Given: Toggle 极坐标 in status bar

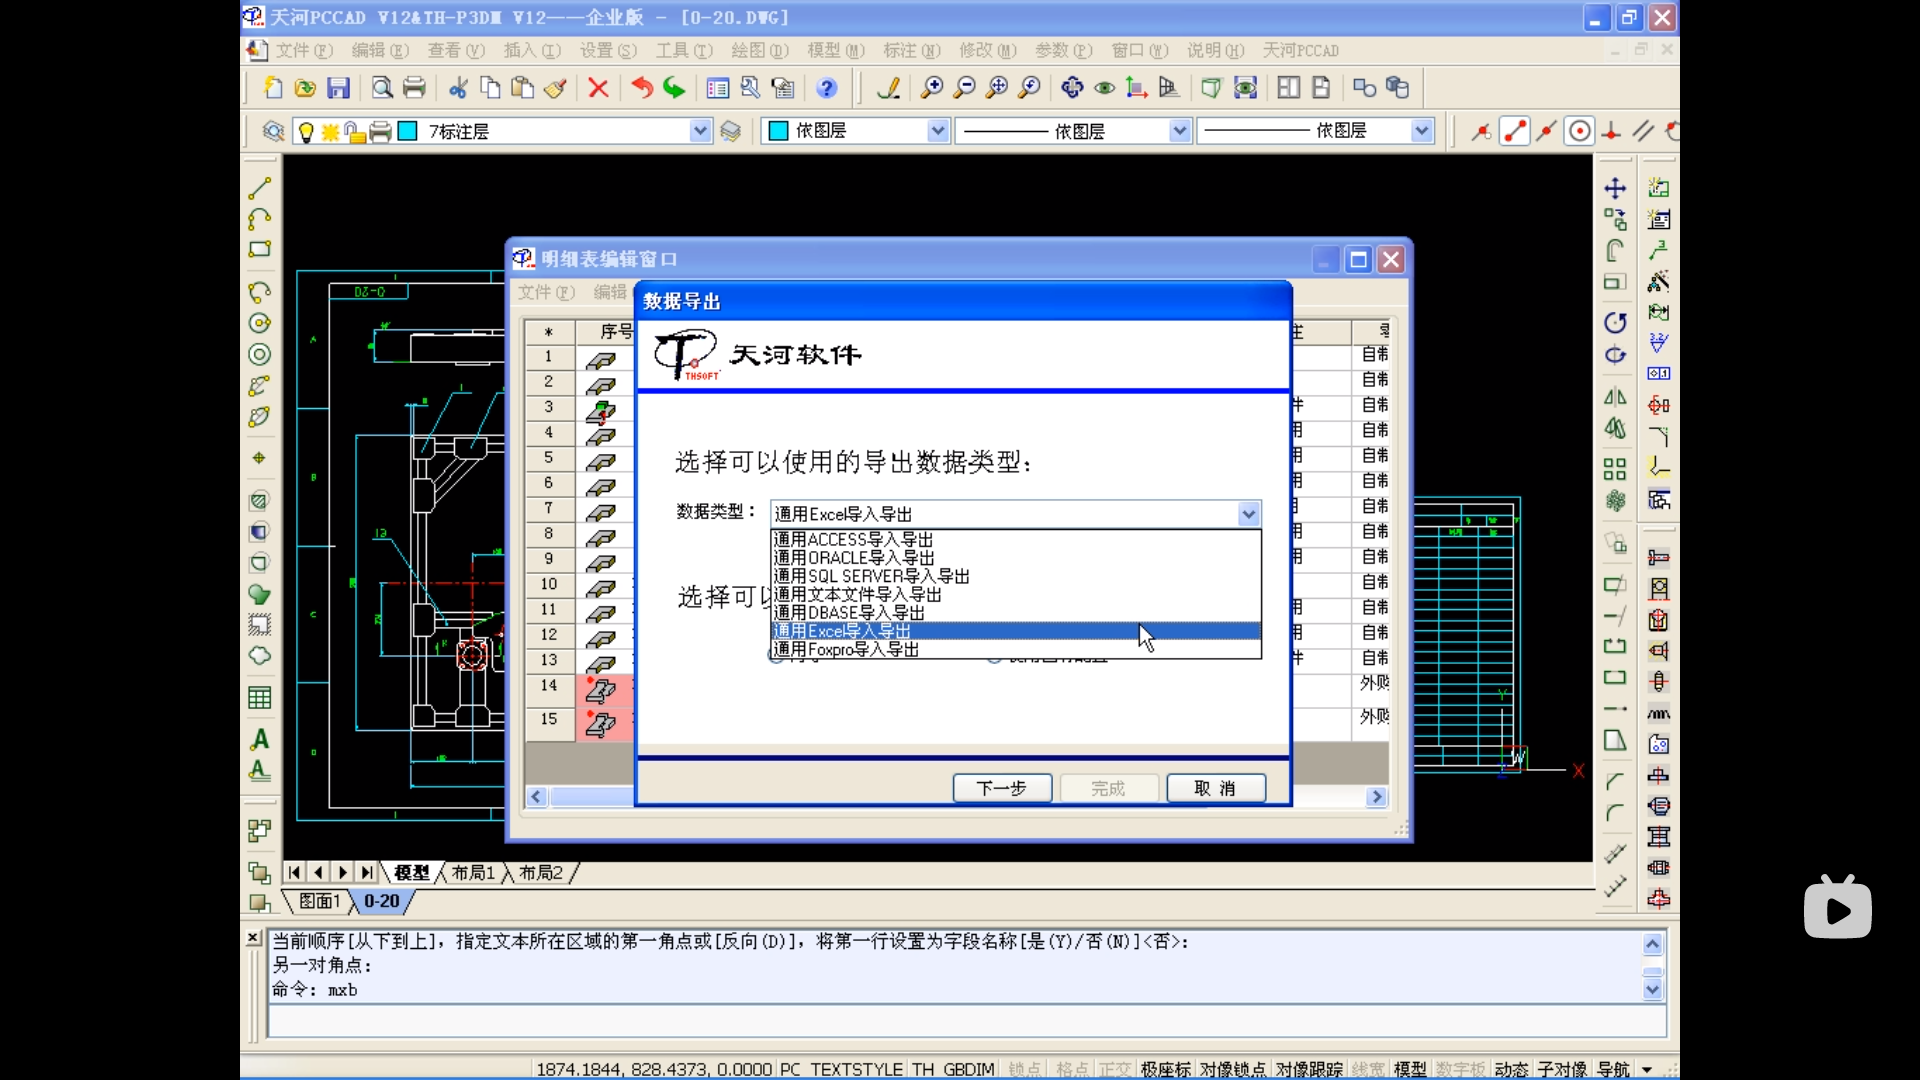Looking at the screenshot, I should (1166, 1069).
